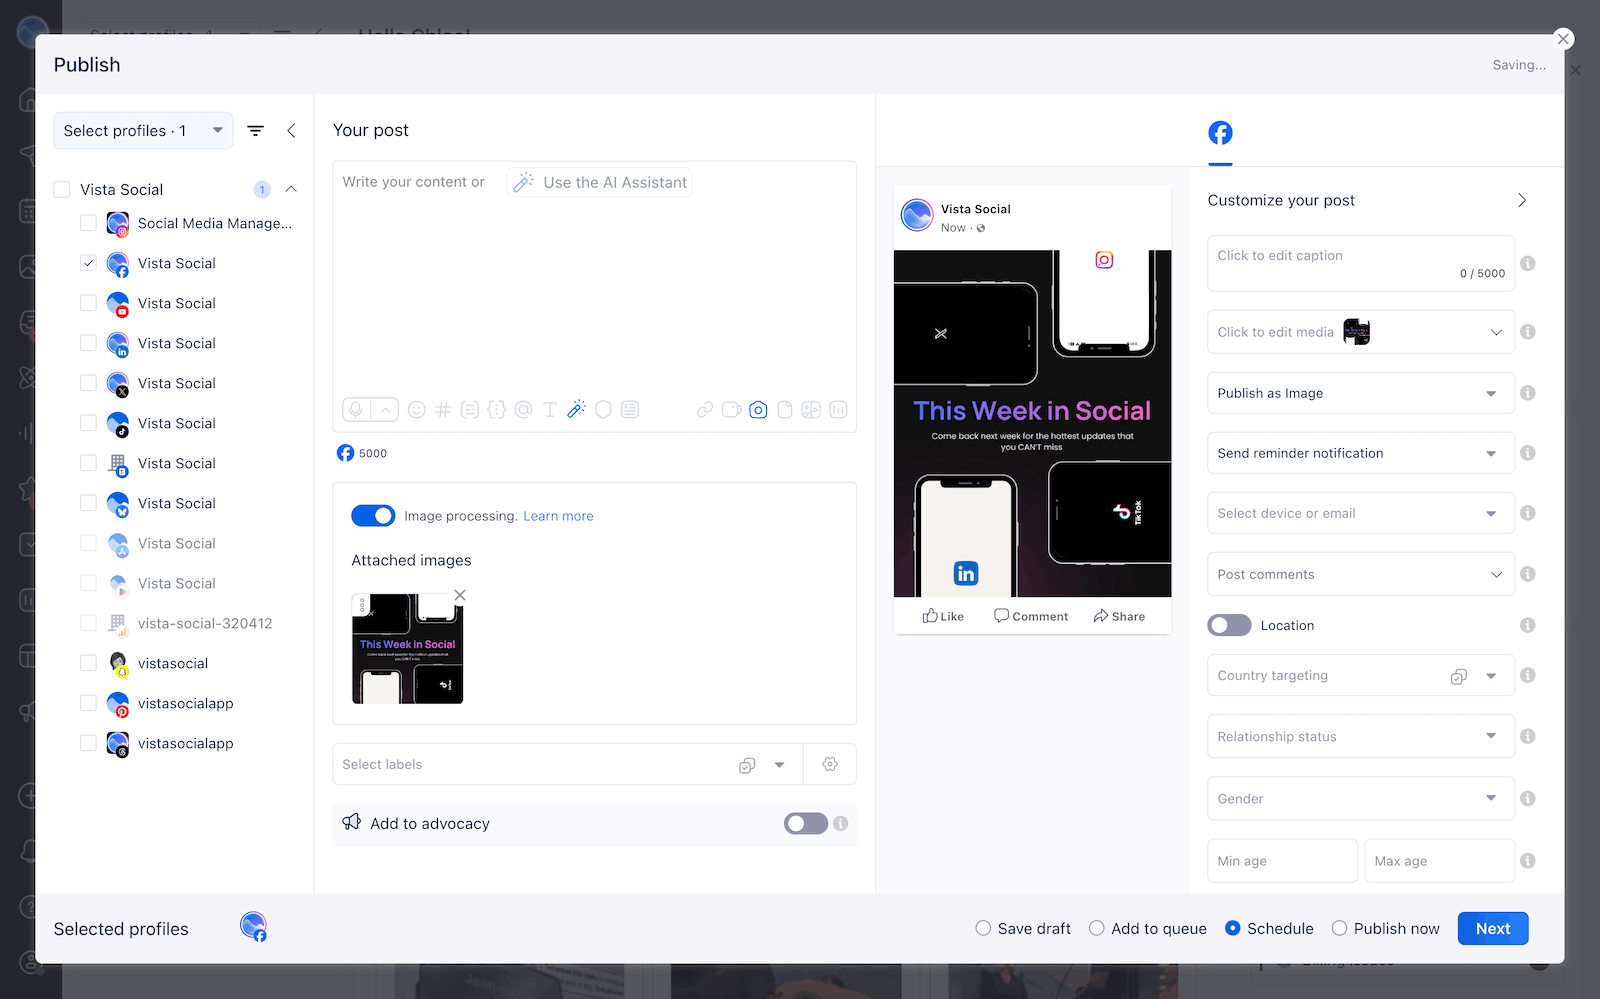
Task: Open the Send reminder notification dropdown
Action: (1361, 453)
